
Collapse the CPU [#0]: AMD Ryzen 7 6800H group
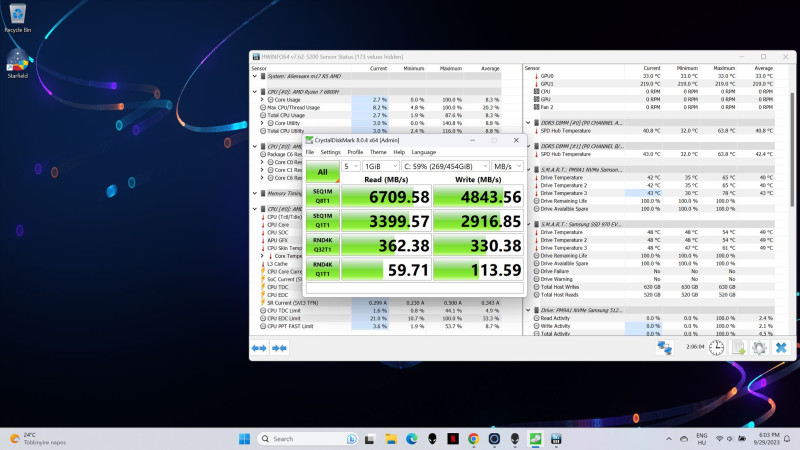tap(255, 92)
